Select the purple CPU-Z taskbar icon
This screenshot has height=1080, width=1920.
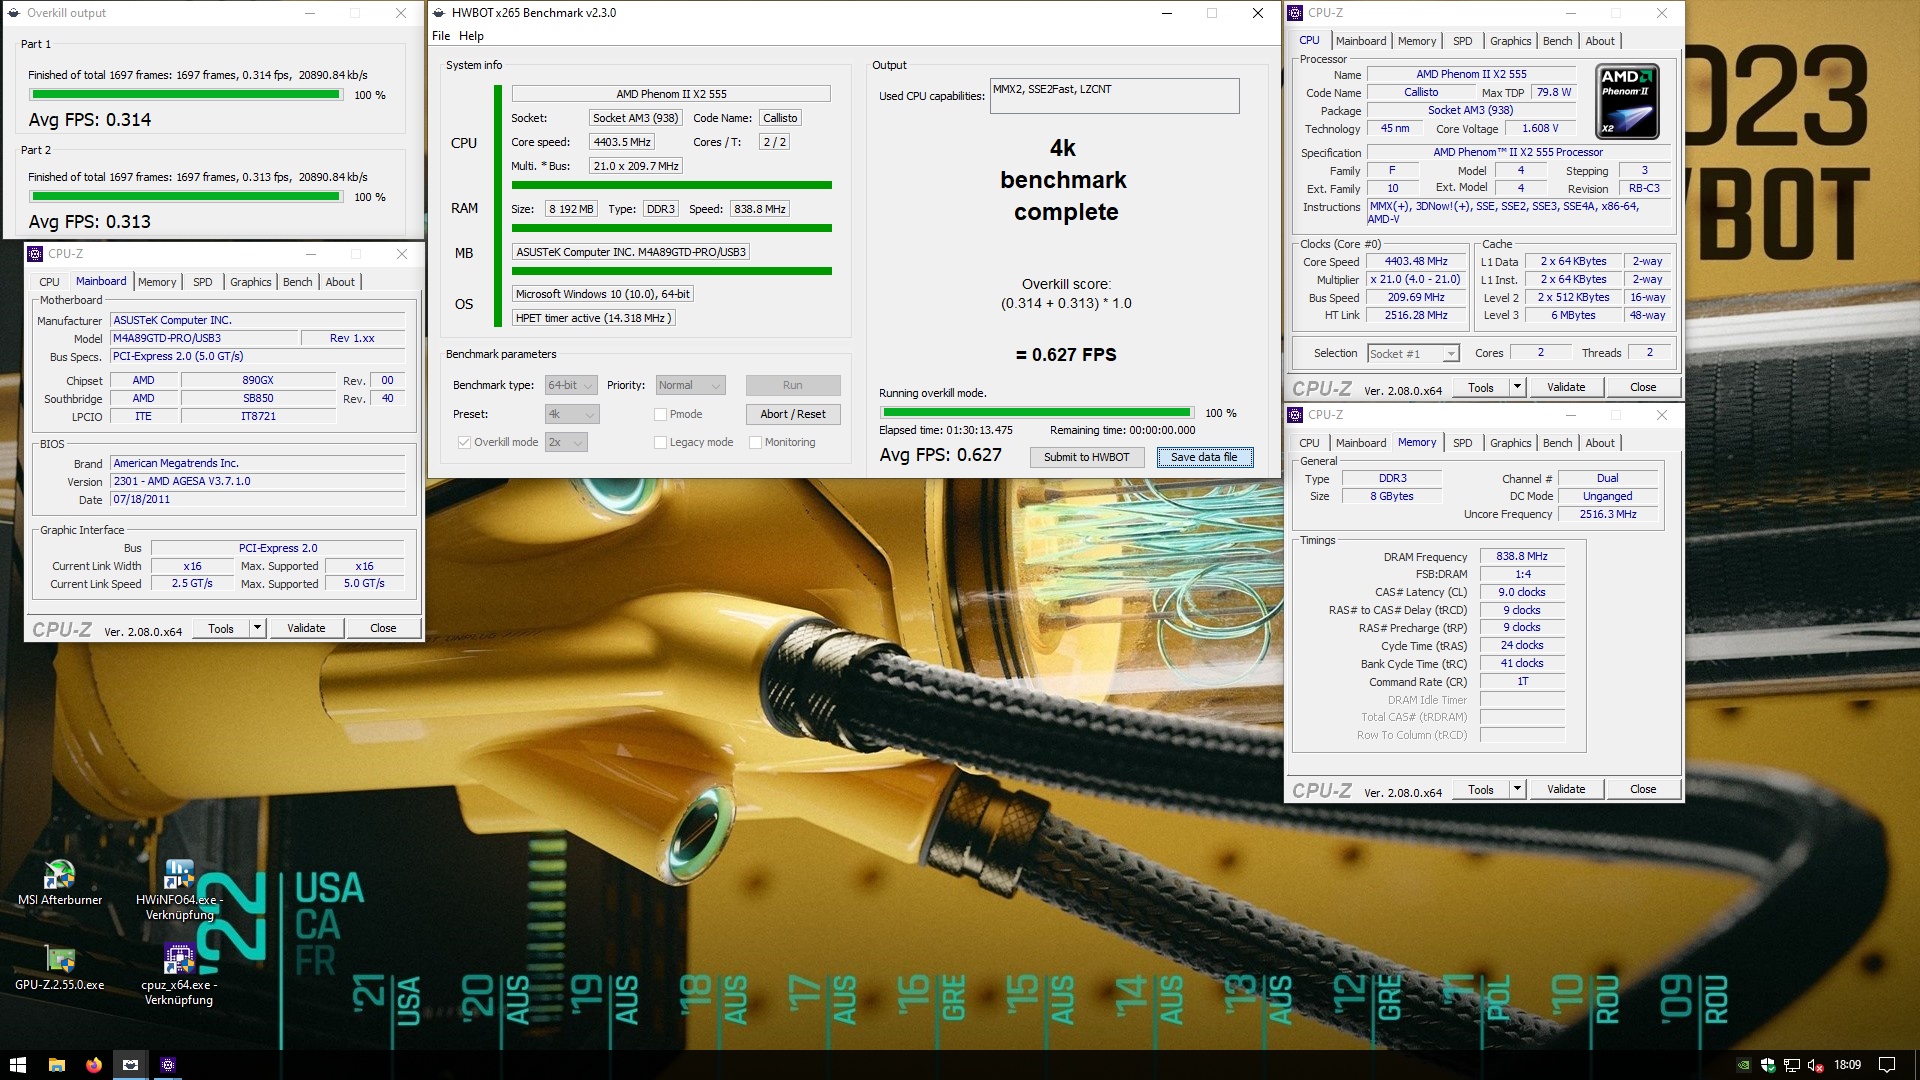[168, 1065]
